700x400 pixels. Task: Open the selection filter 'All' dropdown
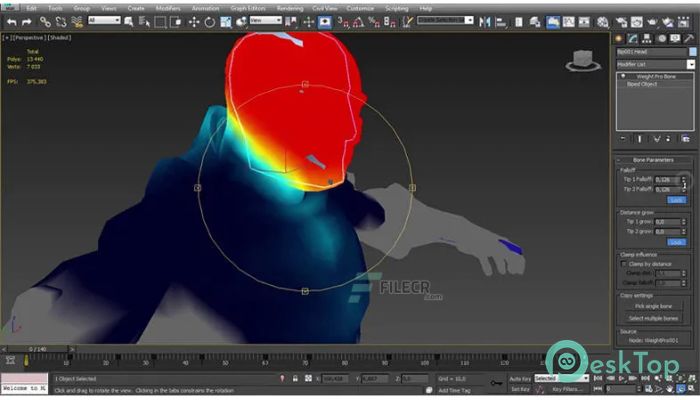click(104, 20)
